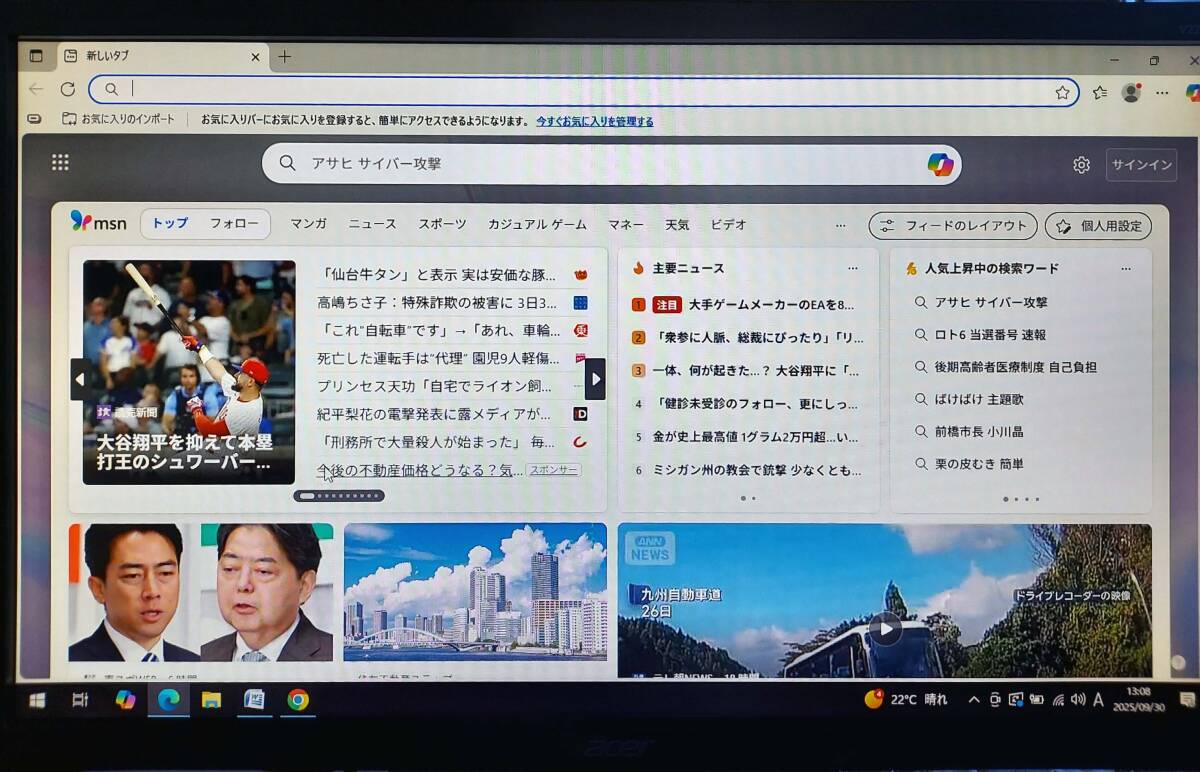Click the サインイン button
The width and height of the screenshot is (1200, 772).
click(x=1140, y=164)
